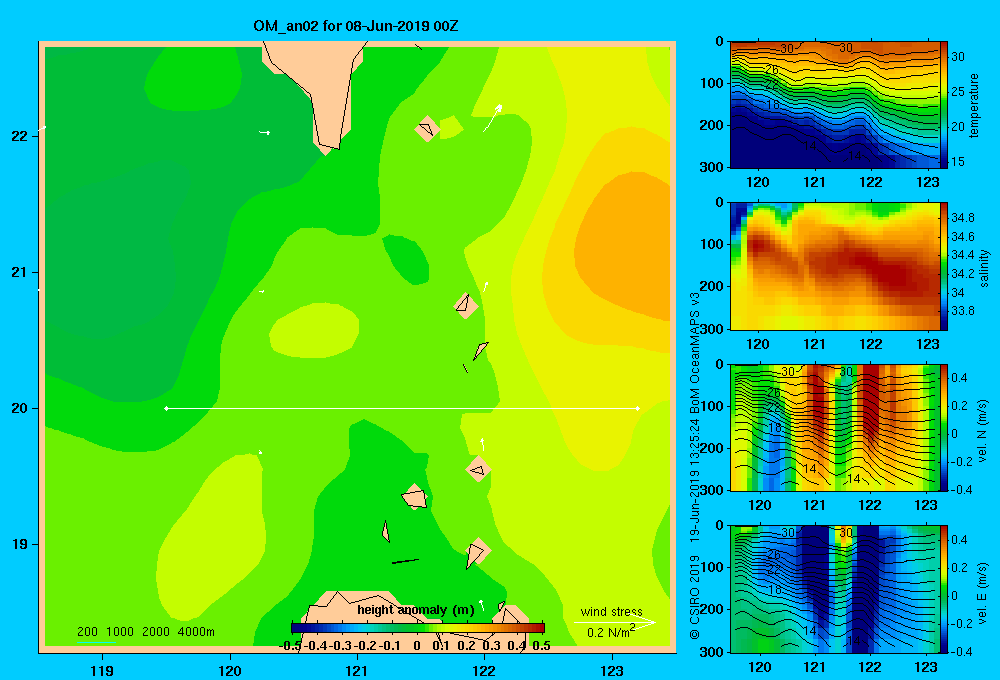Click longitude label 119 on the map axis
Viewport: 1000px width, 680px height.
(x=102, y=670)
